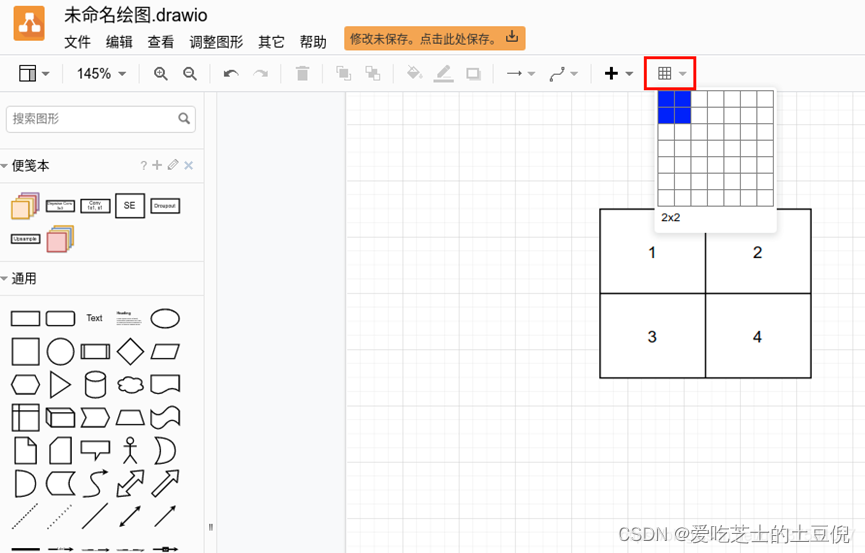Open the 帮助 menu
This screenshot has height=553, width=865.
click(x=313, y=42)
